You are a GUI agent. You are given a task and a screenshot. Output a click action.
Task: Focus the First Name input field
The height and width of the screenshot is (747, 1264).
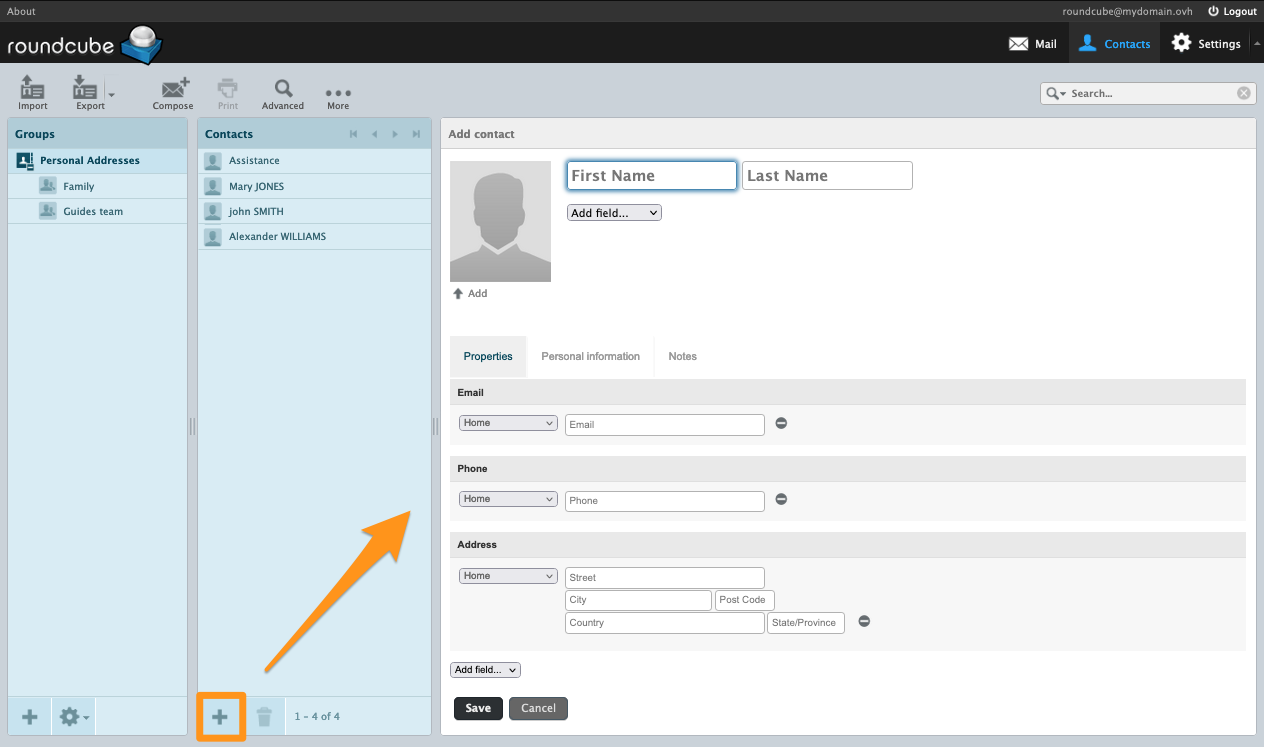click(651, 176)
